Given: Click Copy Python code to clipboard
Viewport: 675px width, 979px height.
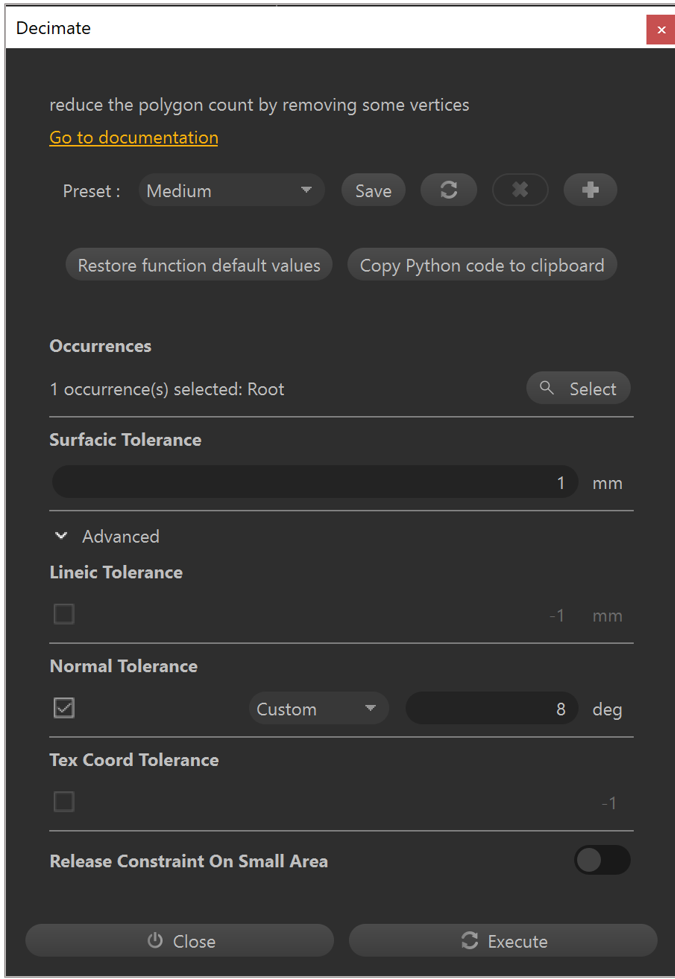Looking at the screenshot, I should tap(482, 265).
